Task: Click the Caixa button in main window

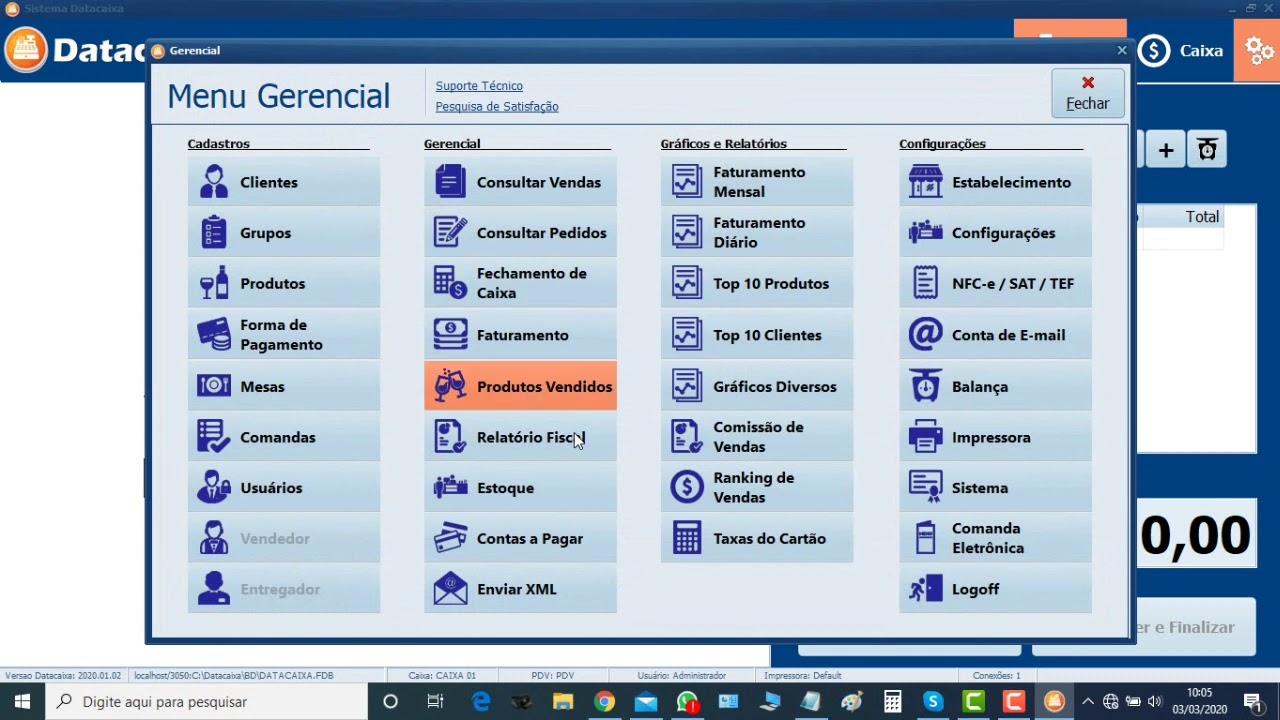Action: point(1182,51)
